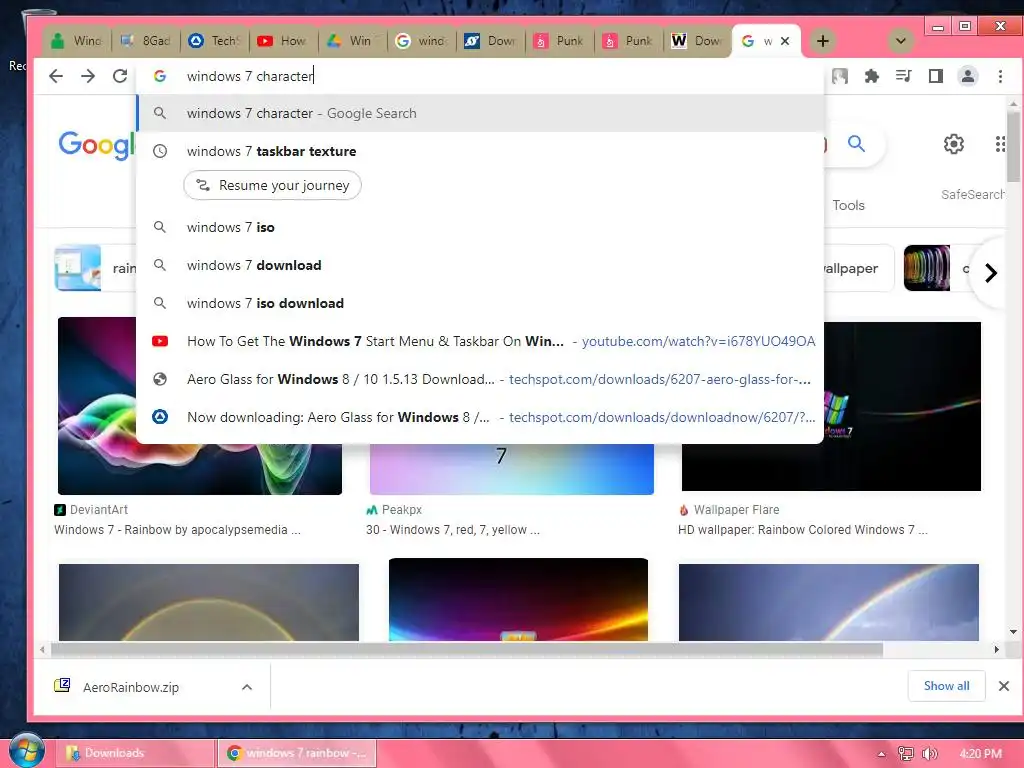Expand AeroRainbow.zip download options chevron
This screenshot has height=768, width=1024.
247,686
